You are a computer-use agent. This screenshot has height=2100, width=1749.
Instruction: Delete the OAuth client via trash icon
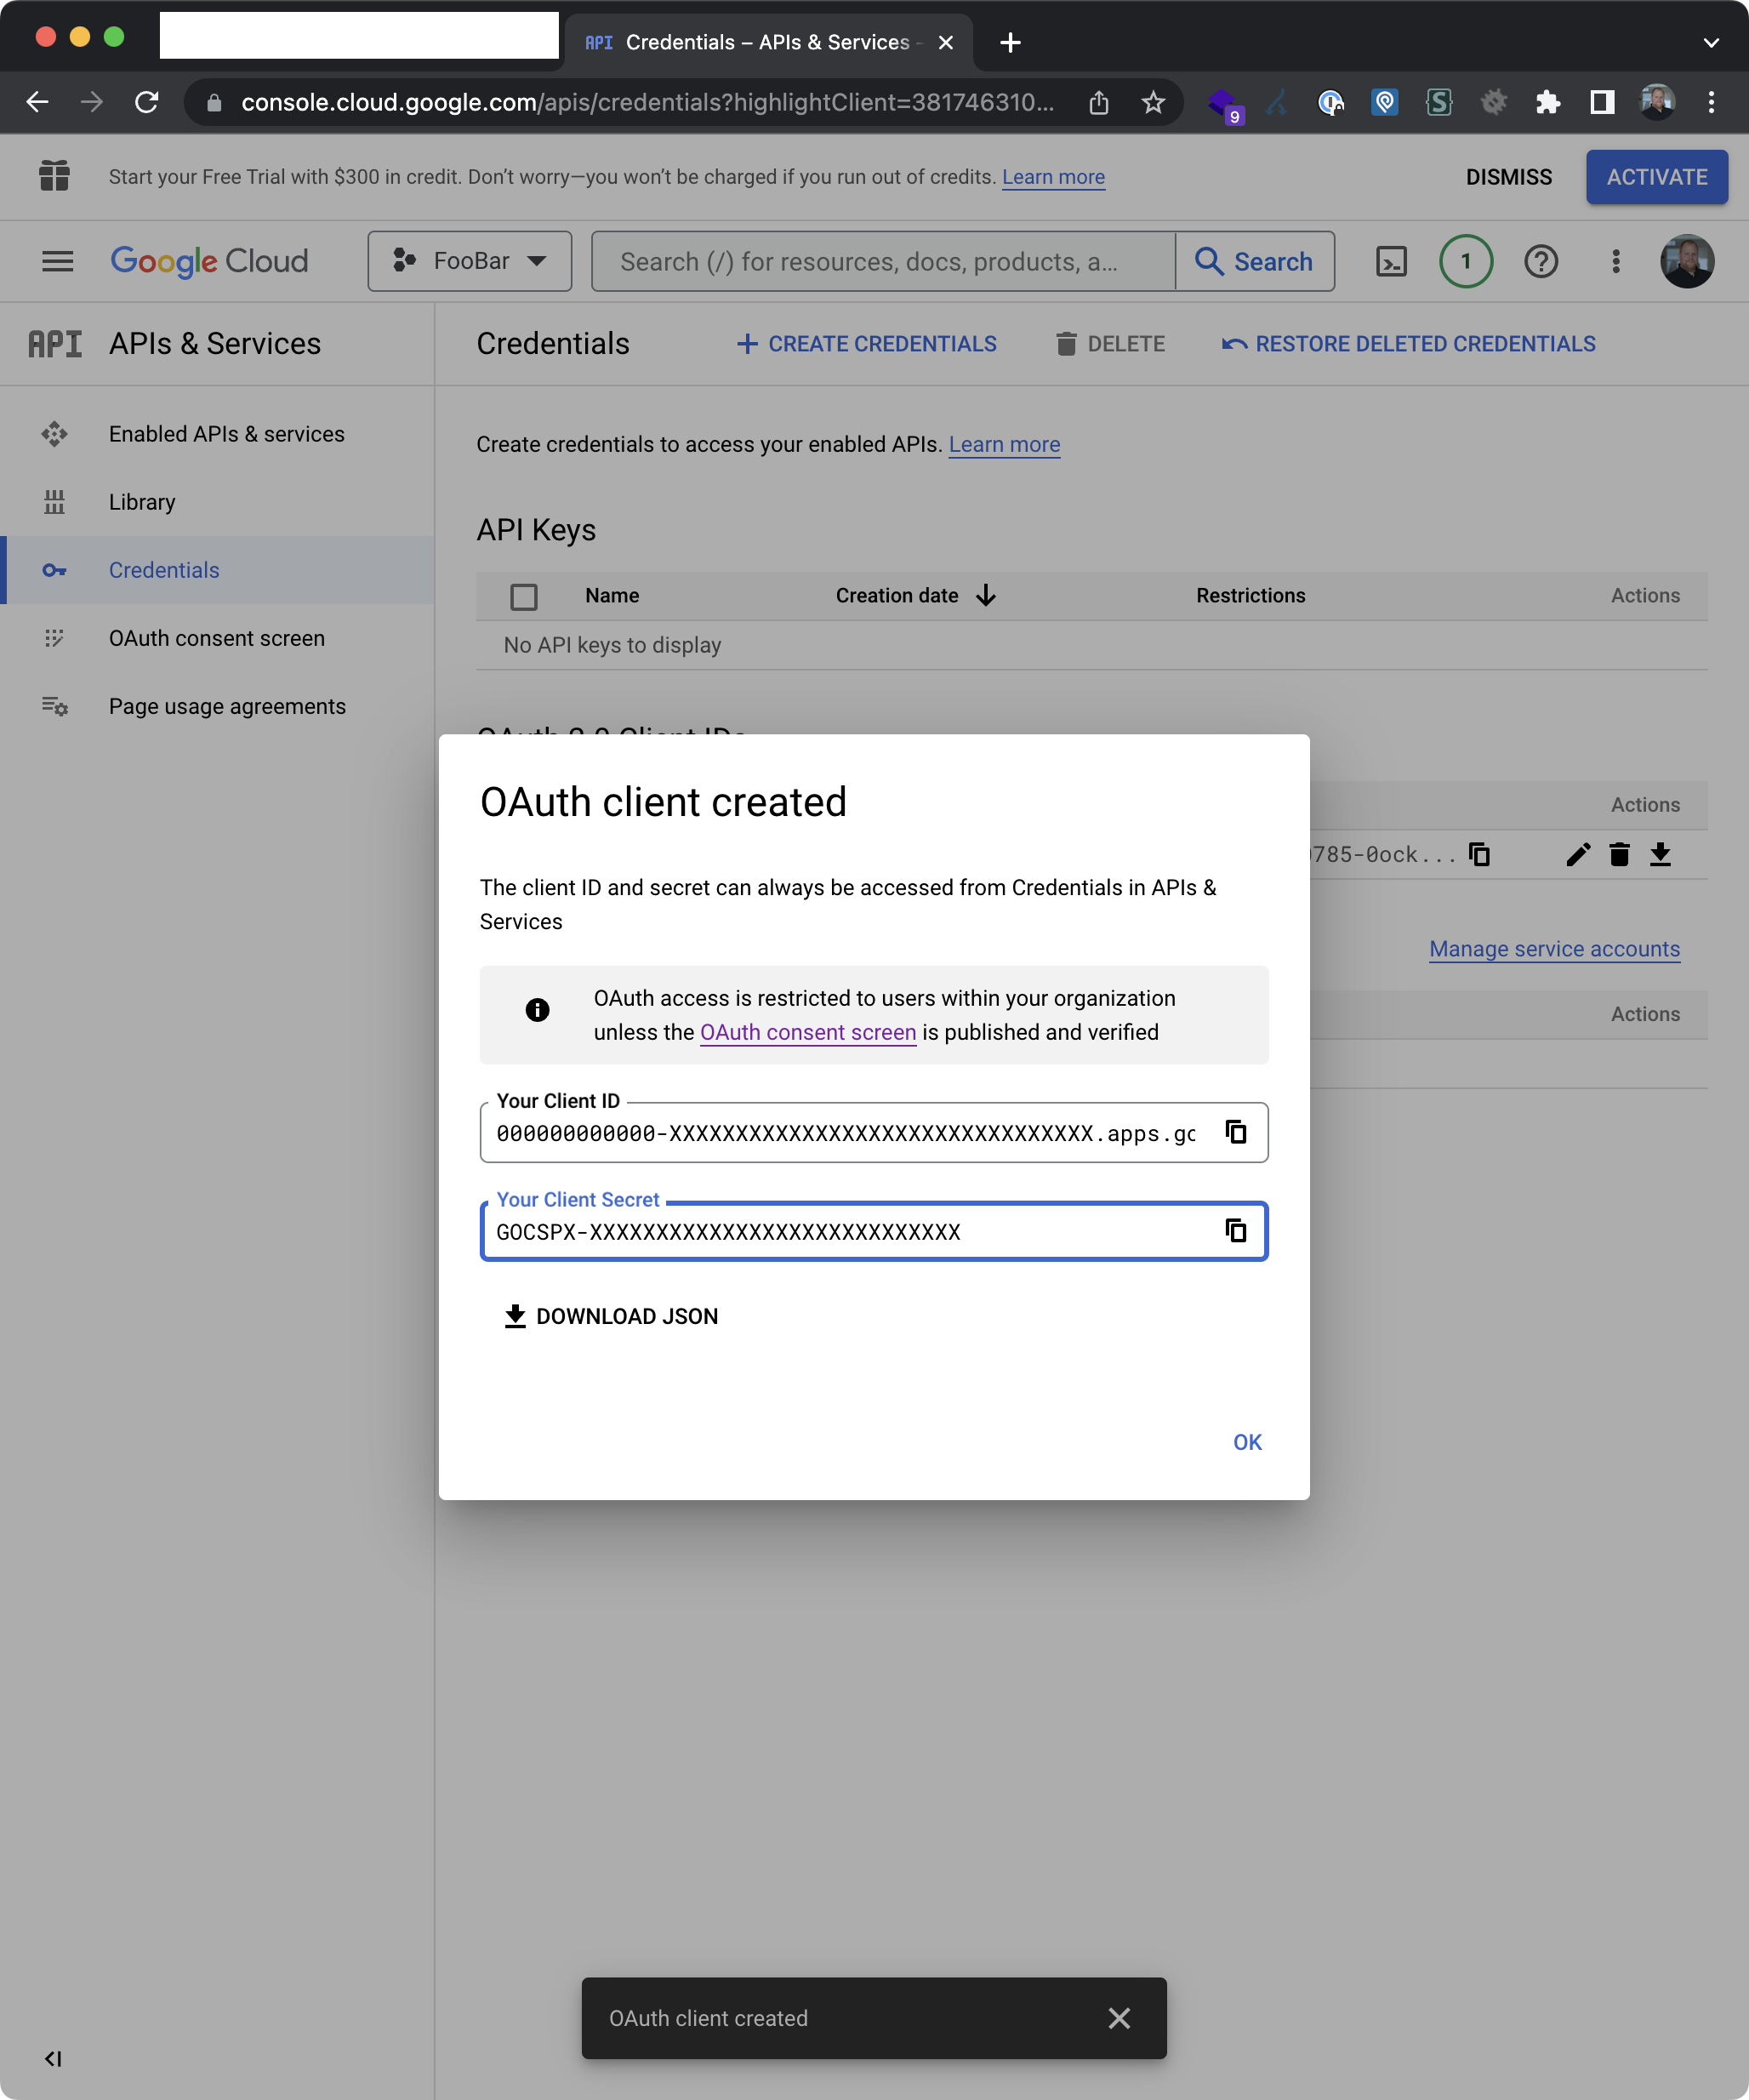point(1619,854)
